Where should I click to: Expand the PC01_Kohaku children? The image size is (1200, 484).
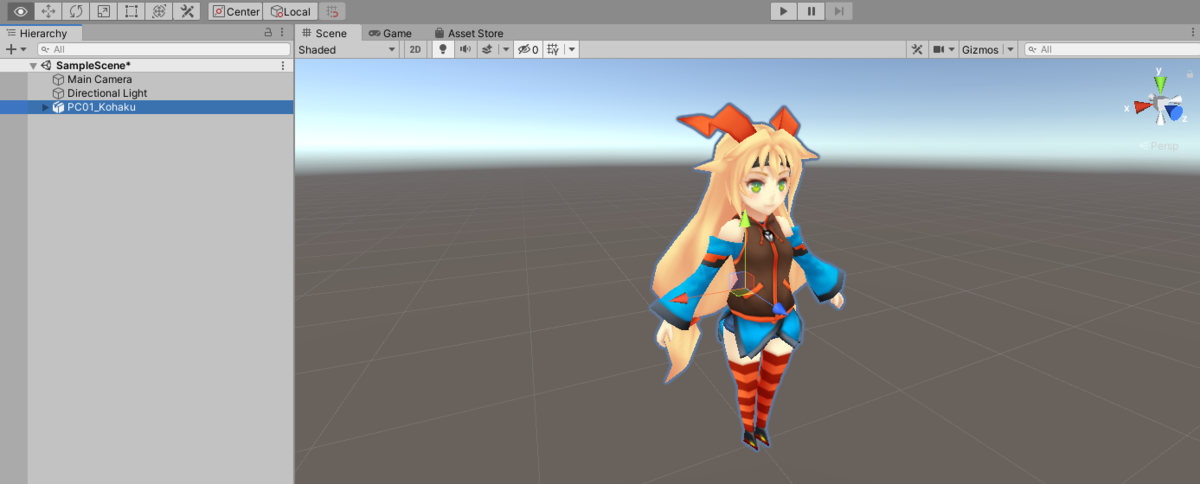tap(45, 107)
